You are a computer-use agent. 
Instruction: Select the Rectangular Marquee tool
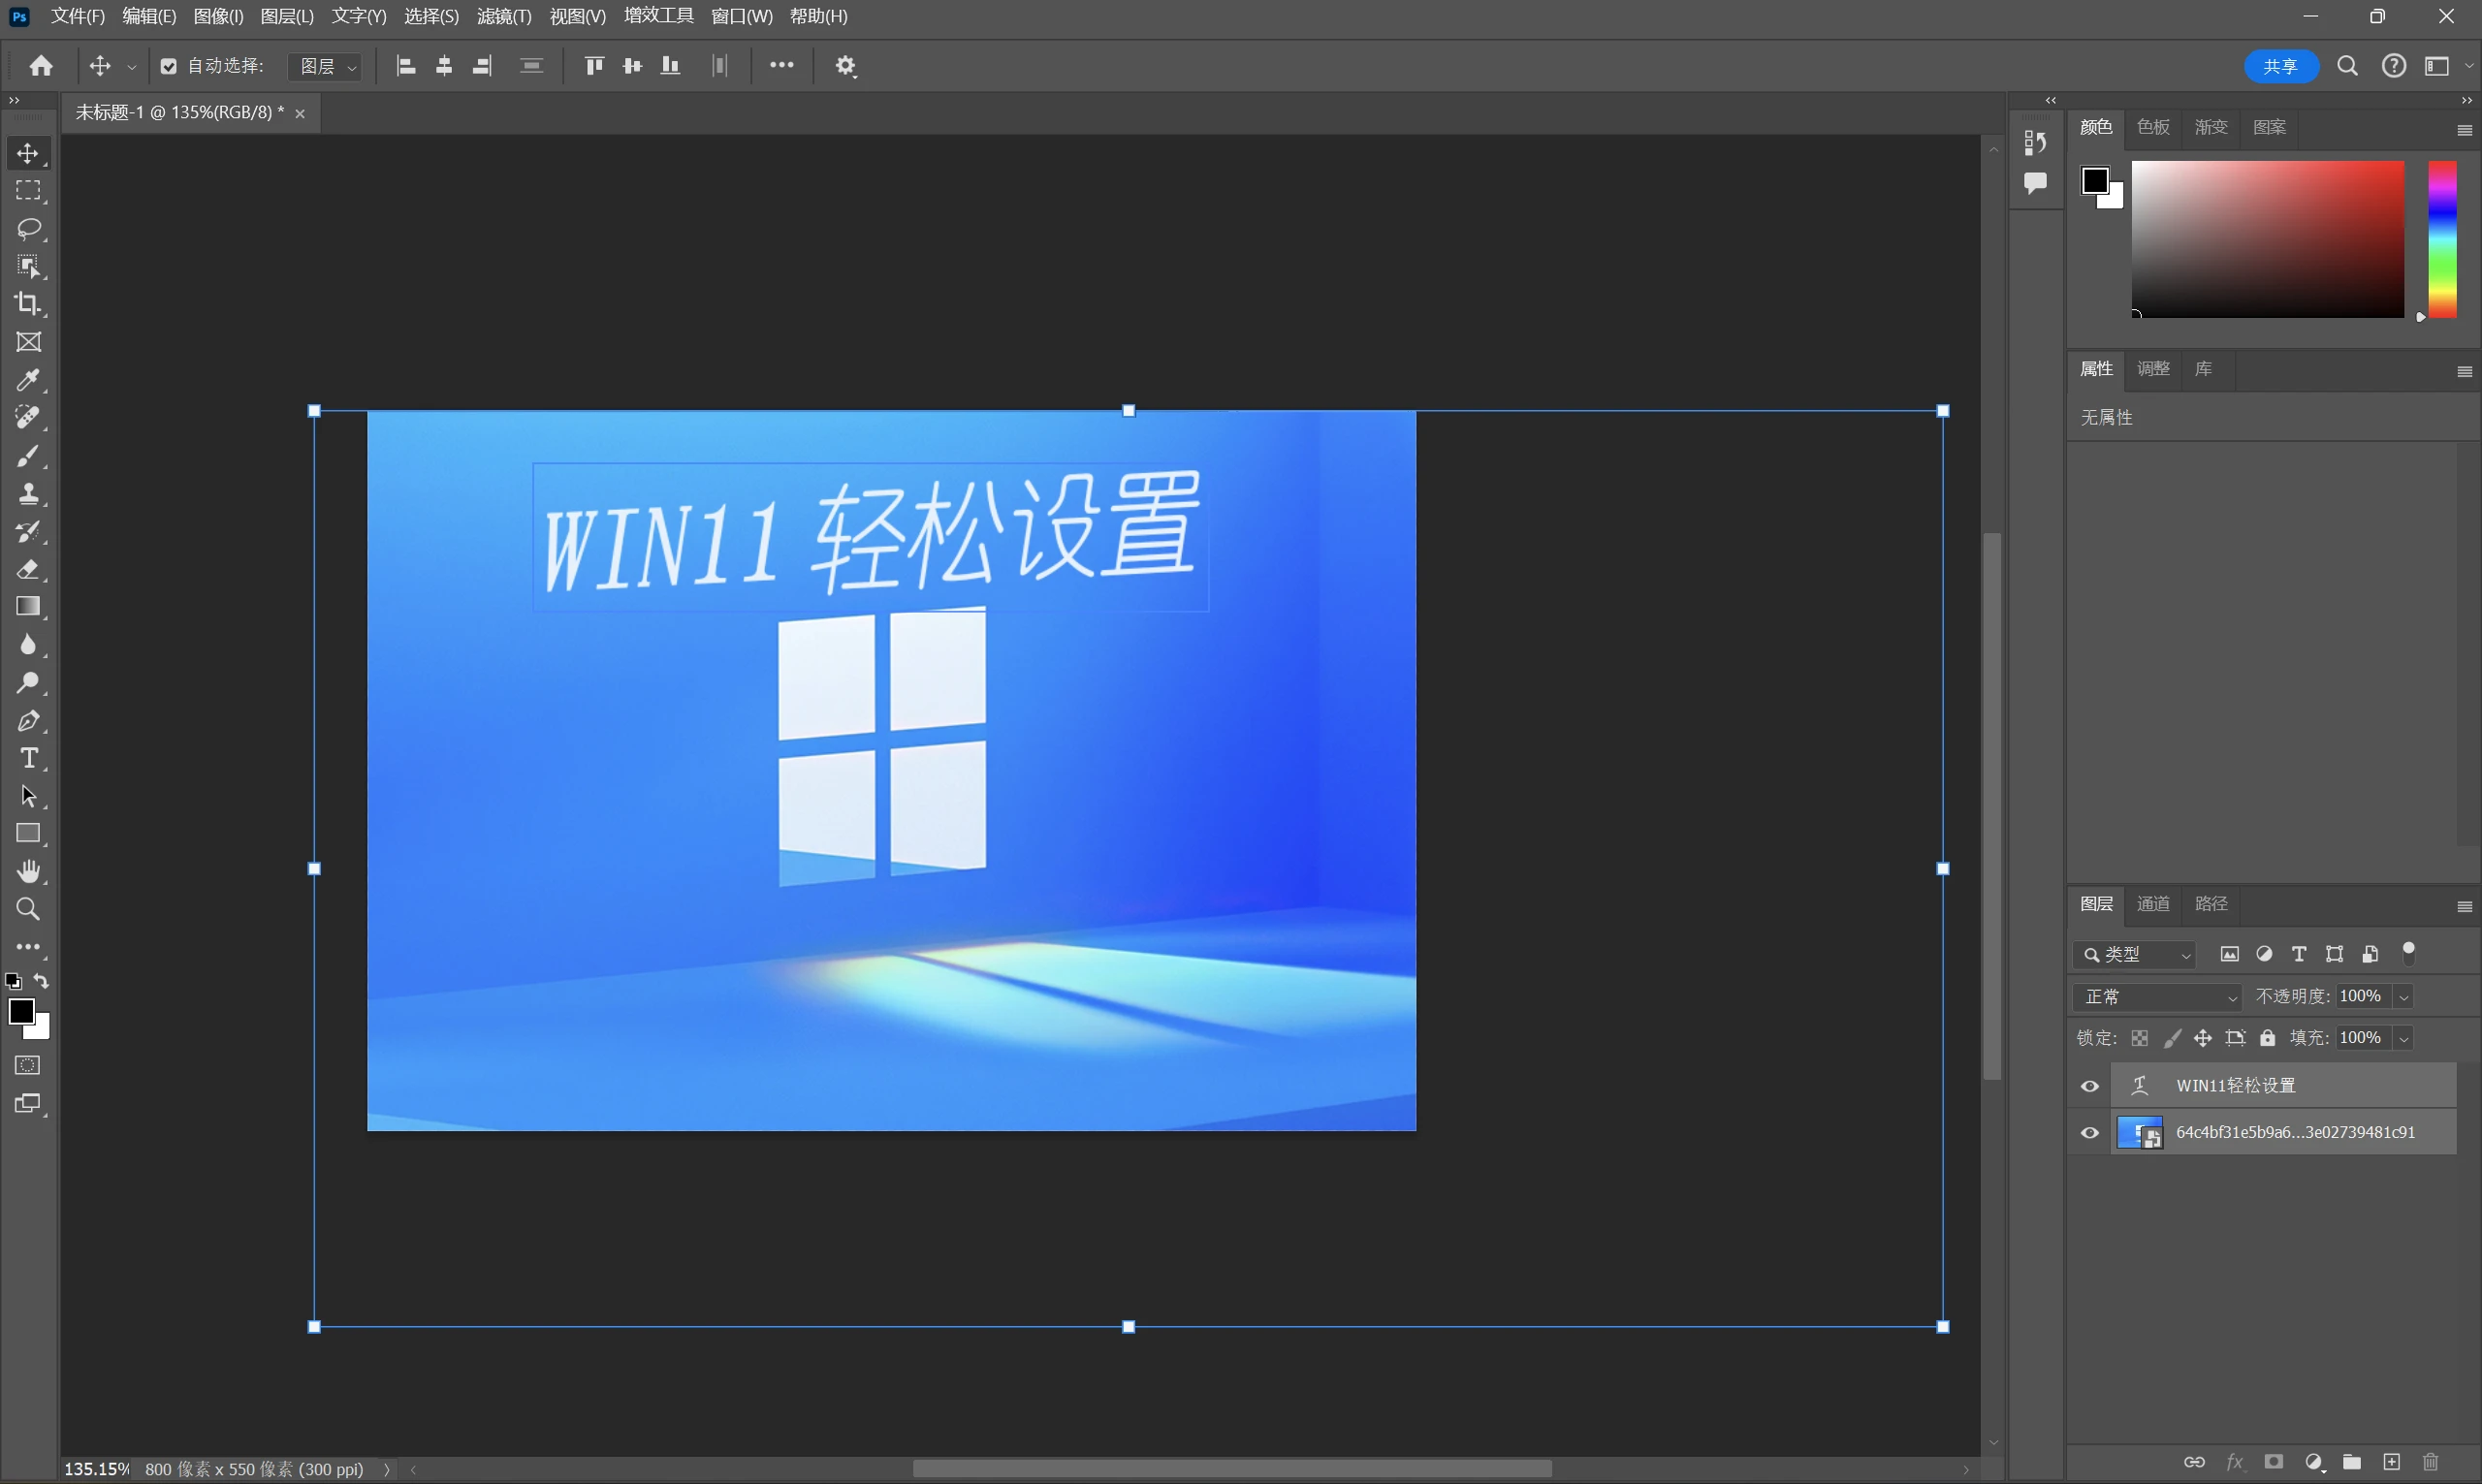[28, 191]
